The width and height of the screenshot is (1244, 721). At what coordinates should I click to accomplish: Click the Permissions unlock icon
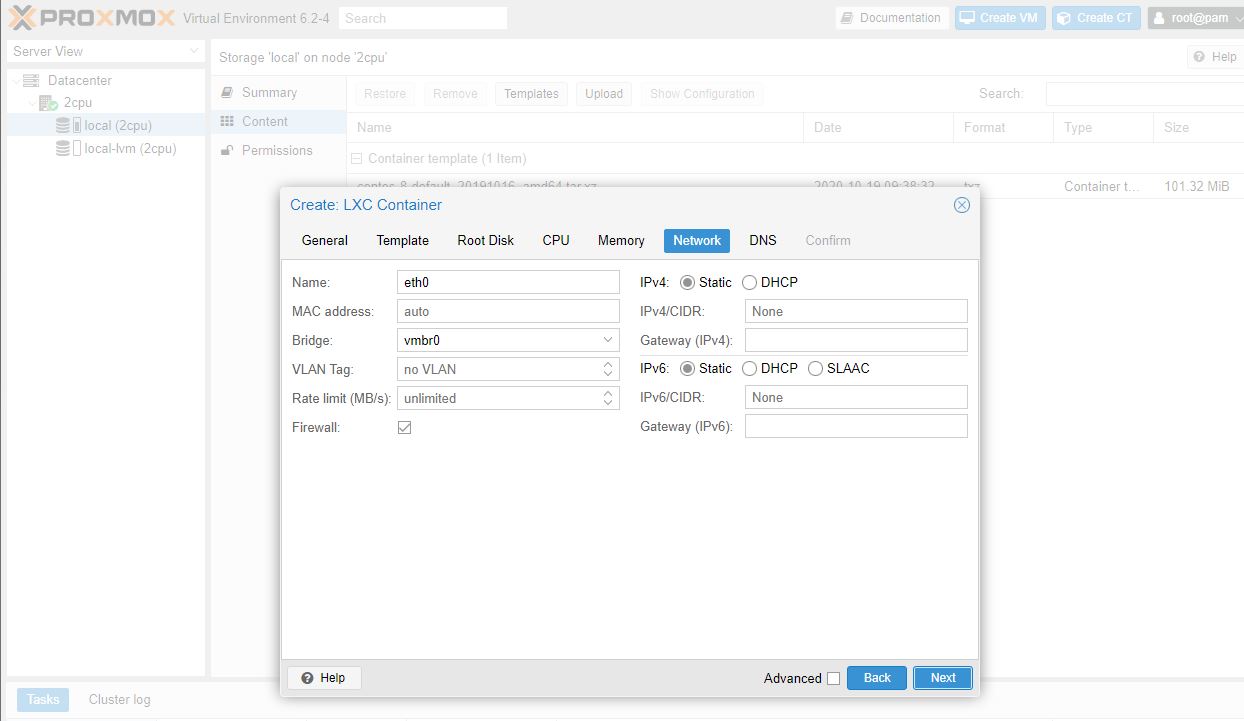click(x=227, y=151)
